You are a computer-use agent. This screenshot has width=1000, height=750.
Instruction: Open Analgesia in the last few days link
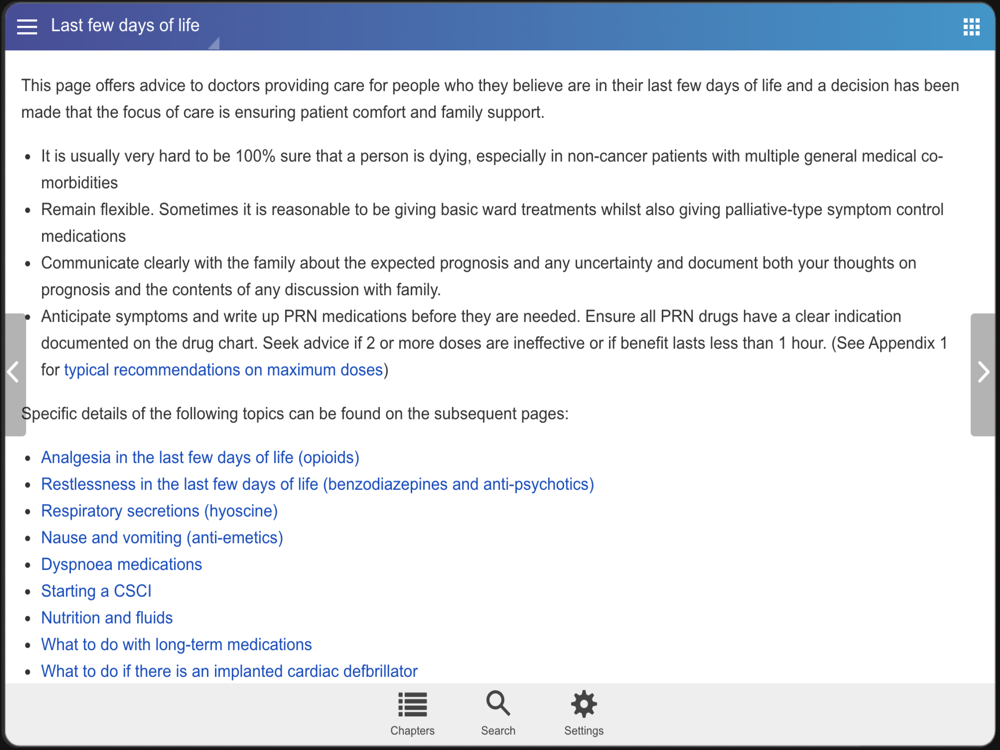[x=200, y=457]
